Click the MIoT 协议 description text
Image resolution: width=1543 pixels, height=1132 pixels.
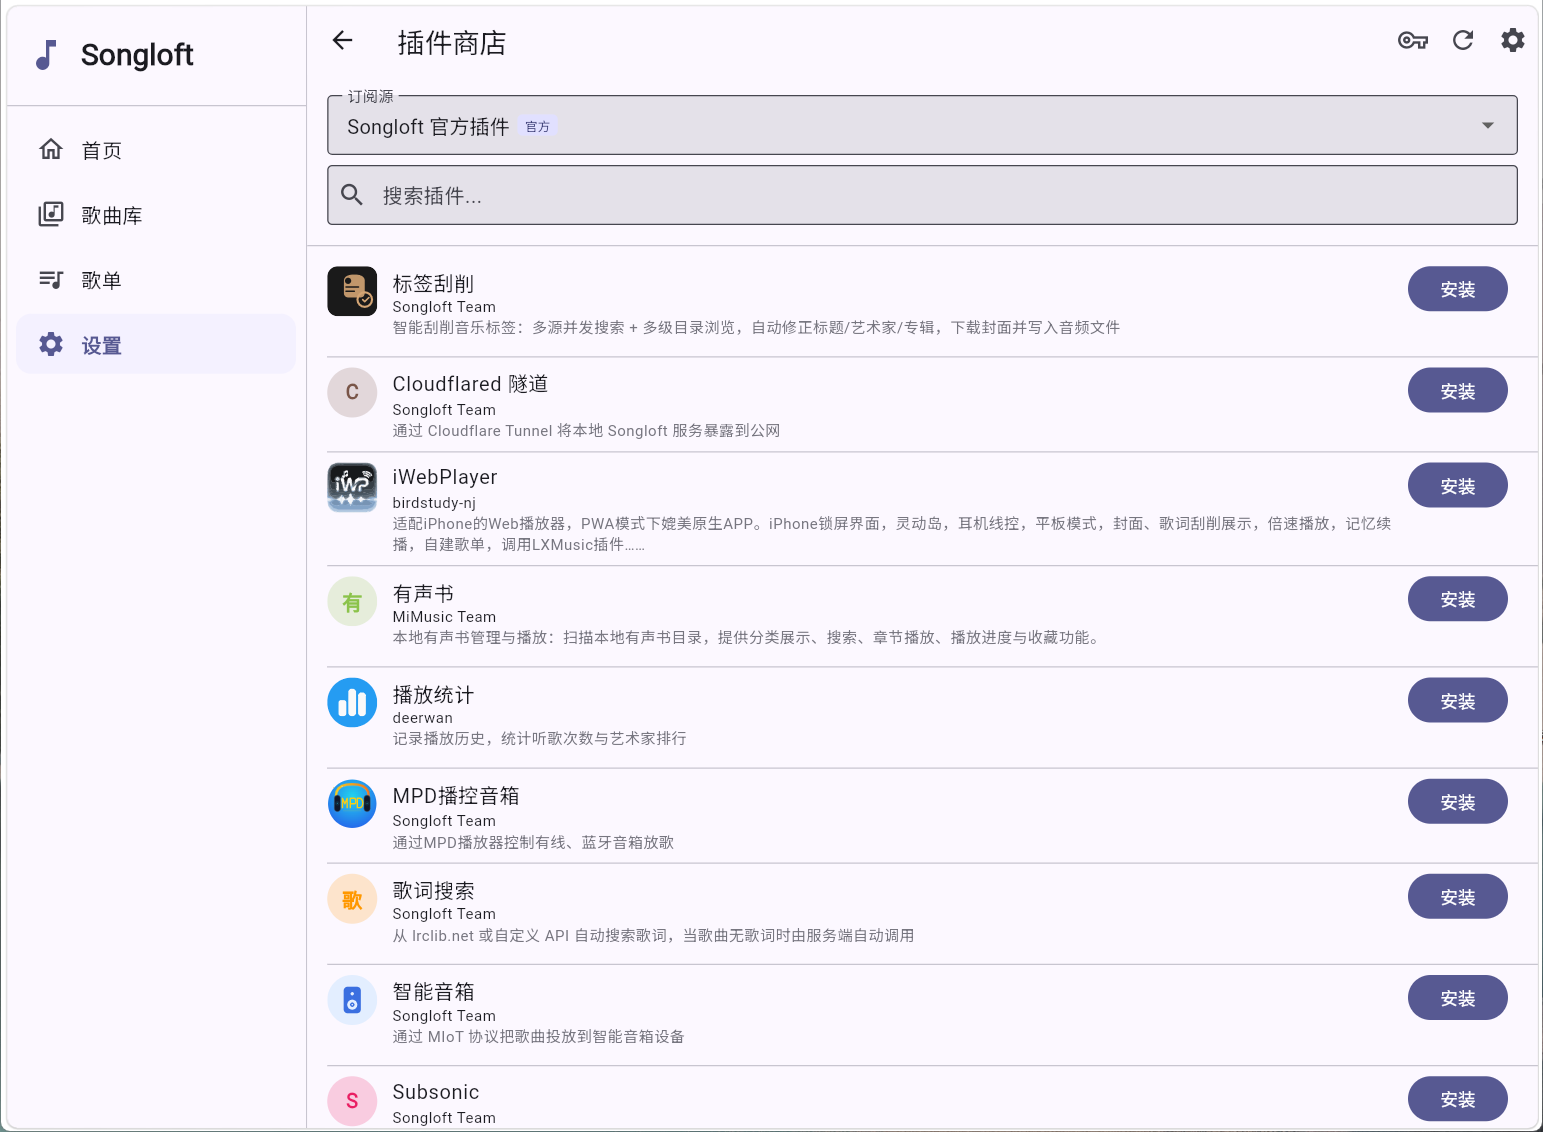(x=538, y=1037)
